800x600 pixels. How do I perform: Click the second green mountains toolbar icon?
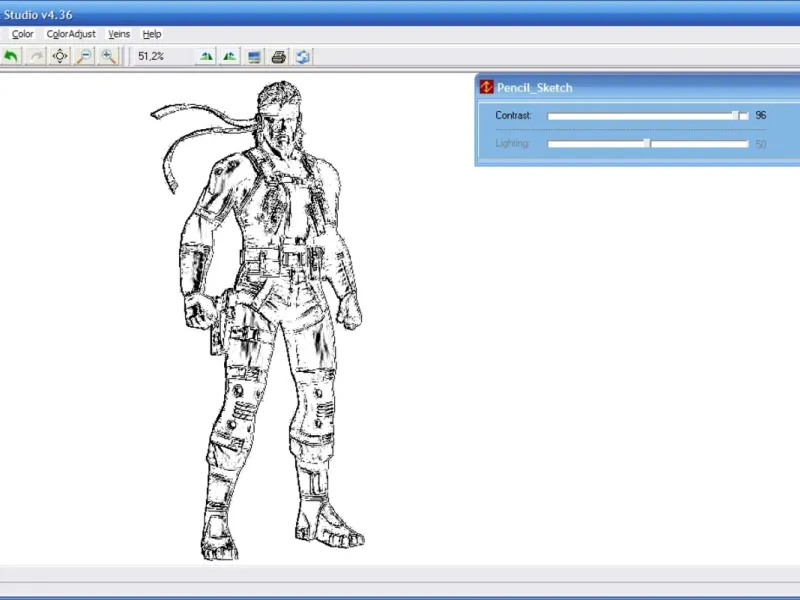(230, 56)
